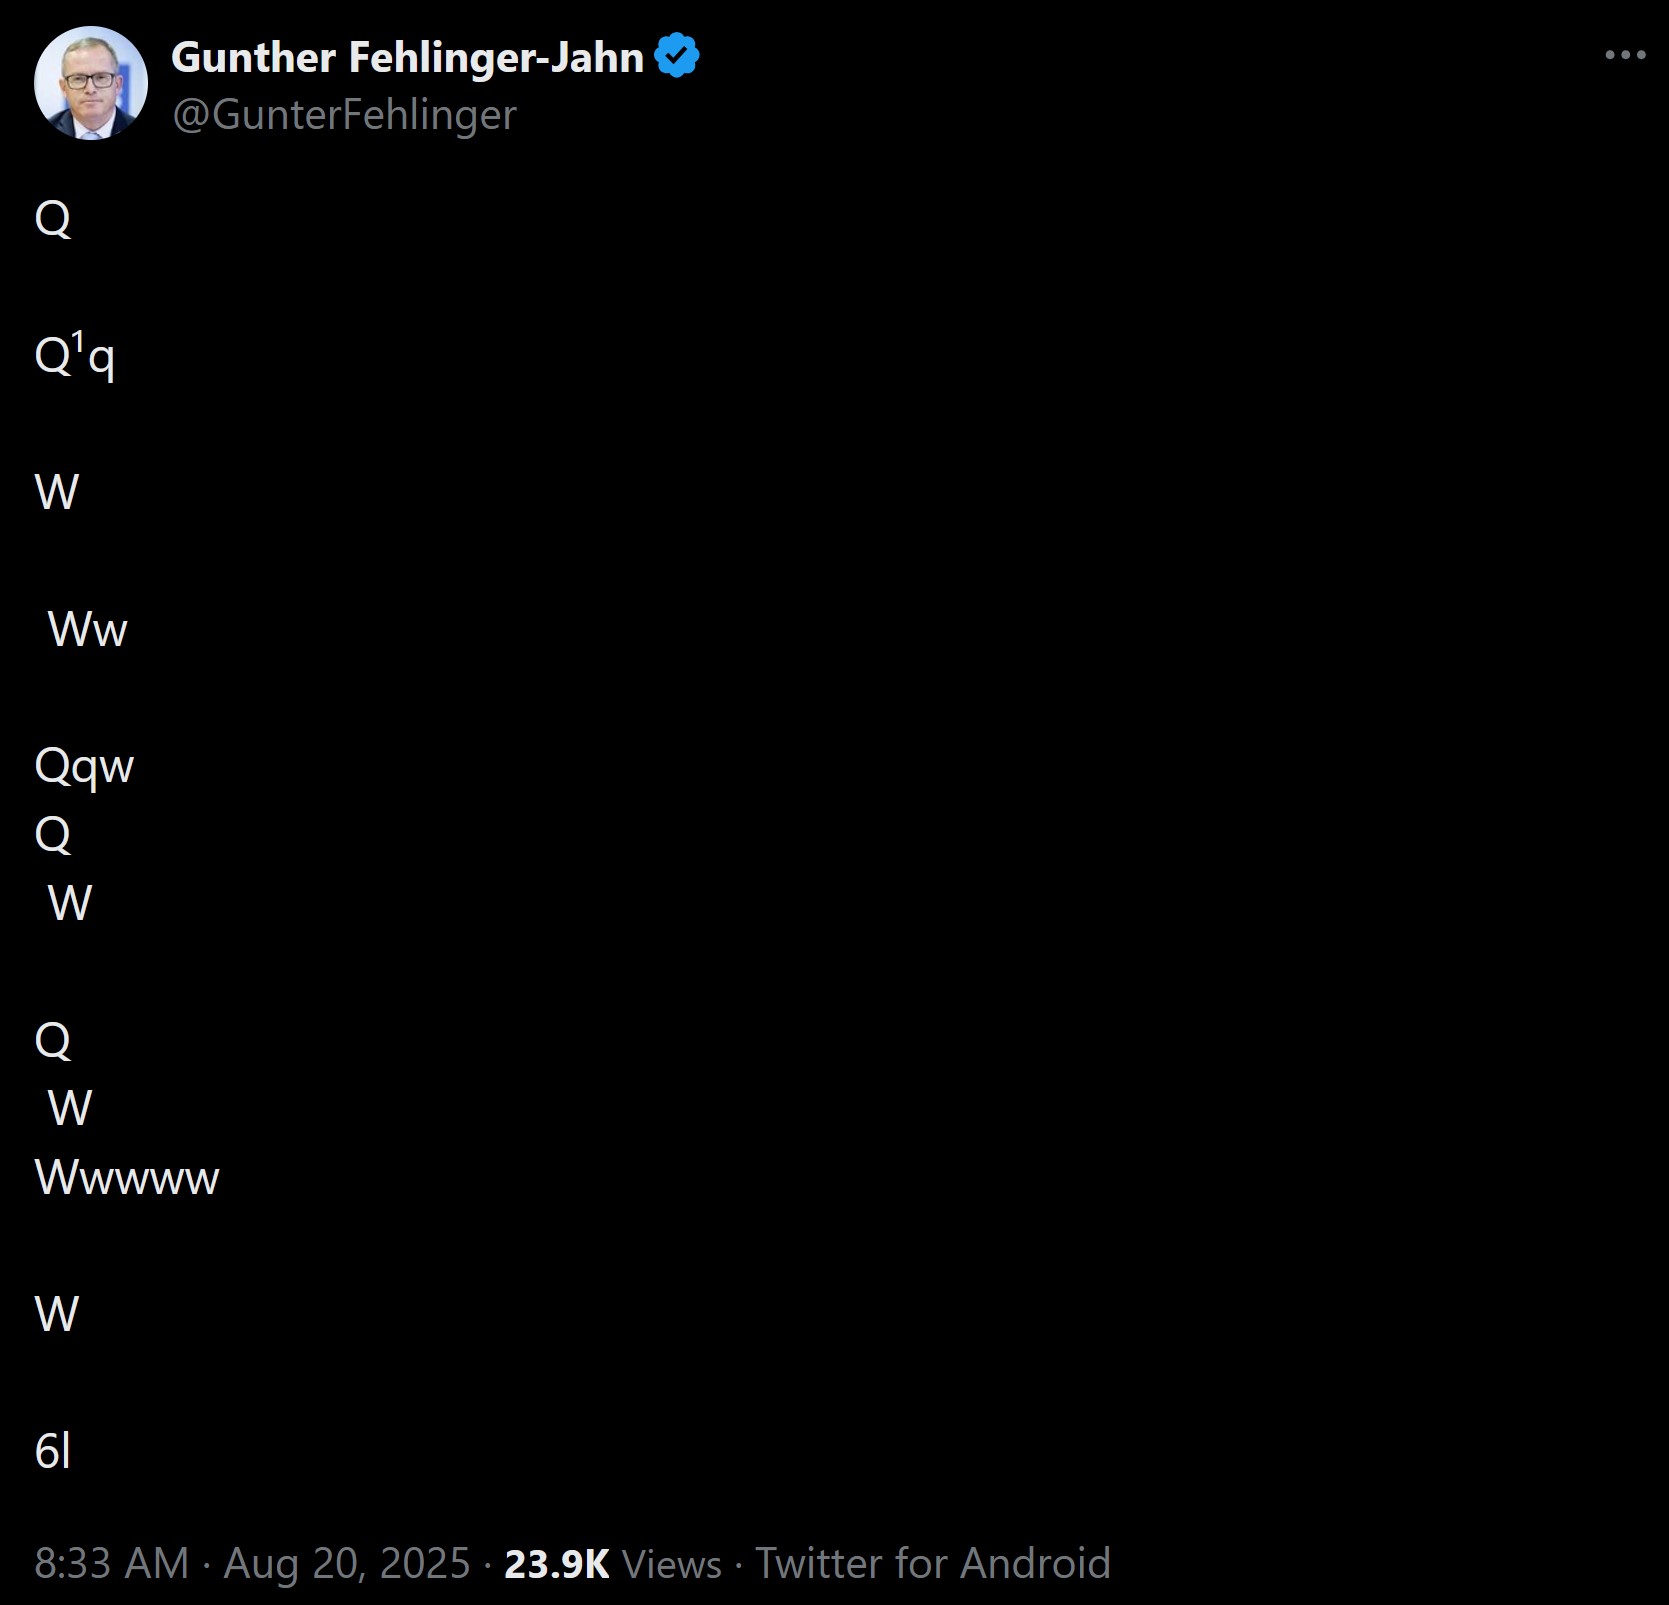This screenshot has height=1605, width=1669.
Task: Open the @GunterFehlinger handle link
Action: pos(344,114)
